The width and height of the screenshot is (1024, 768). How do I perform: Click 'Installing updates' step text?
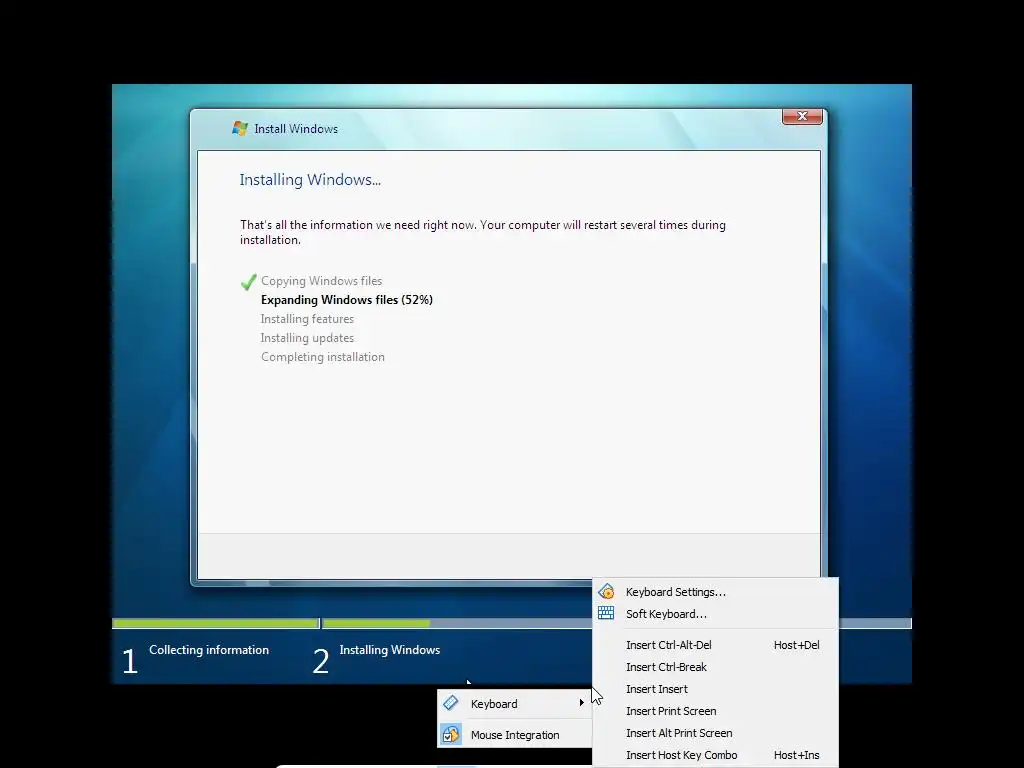[307, 338]
